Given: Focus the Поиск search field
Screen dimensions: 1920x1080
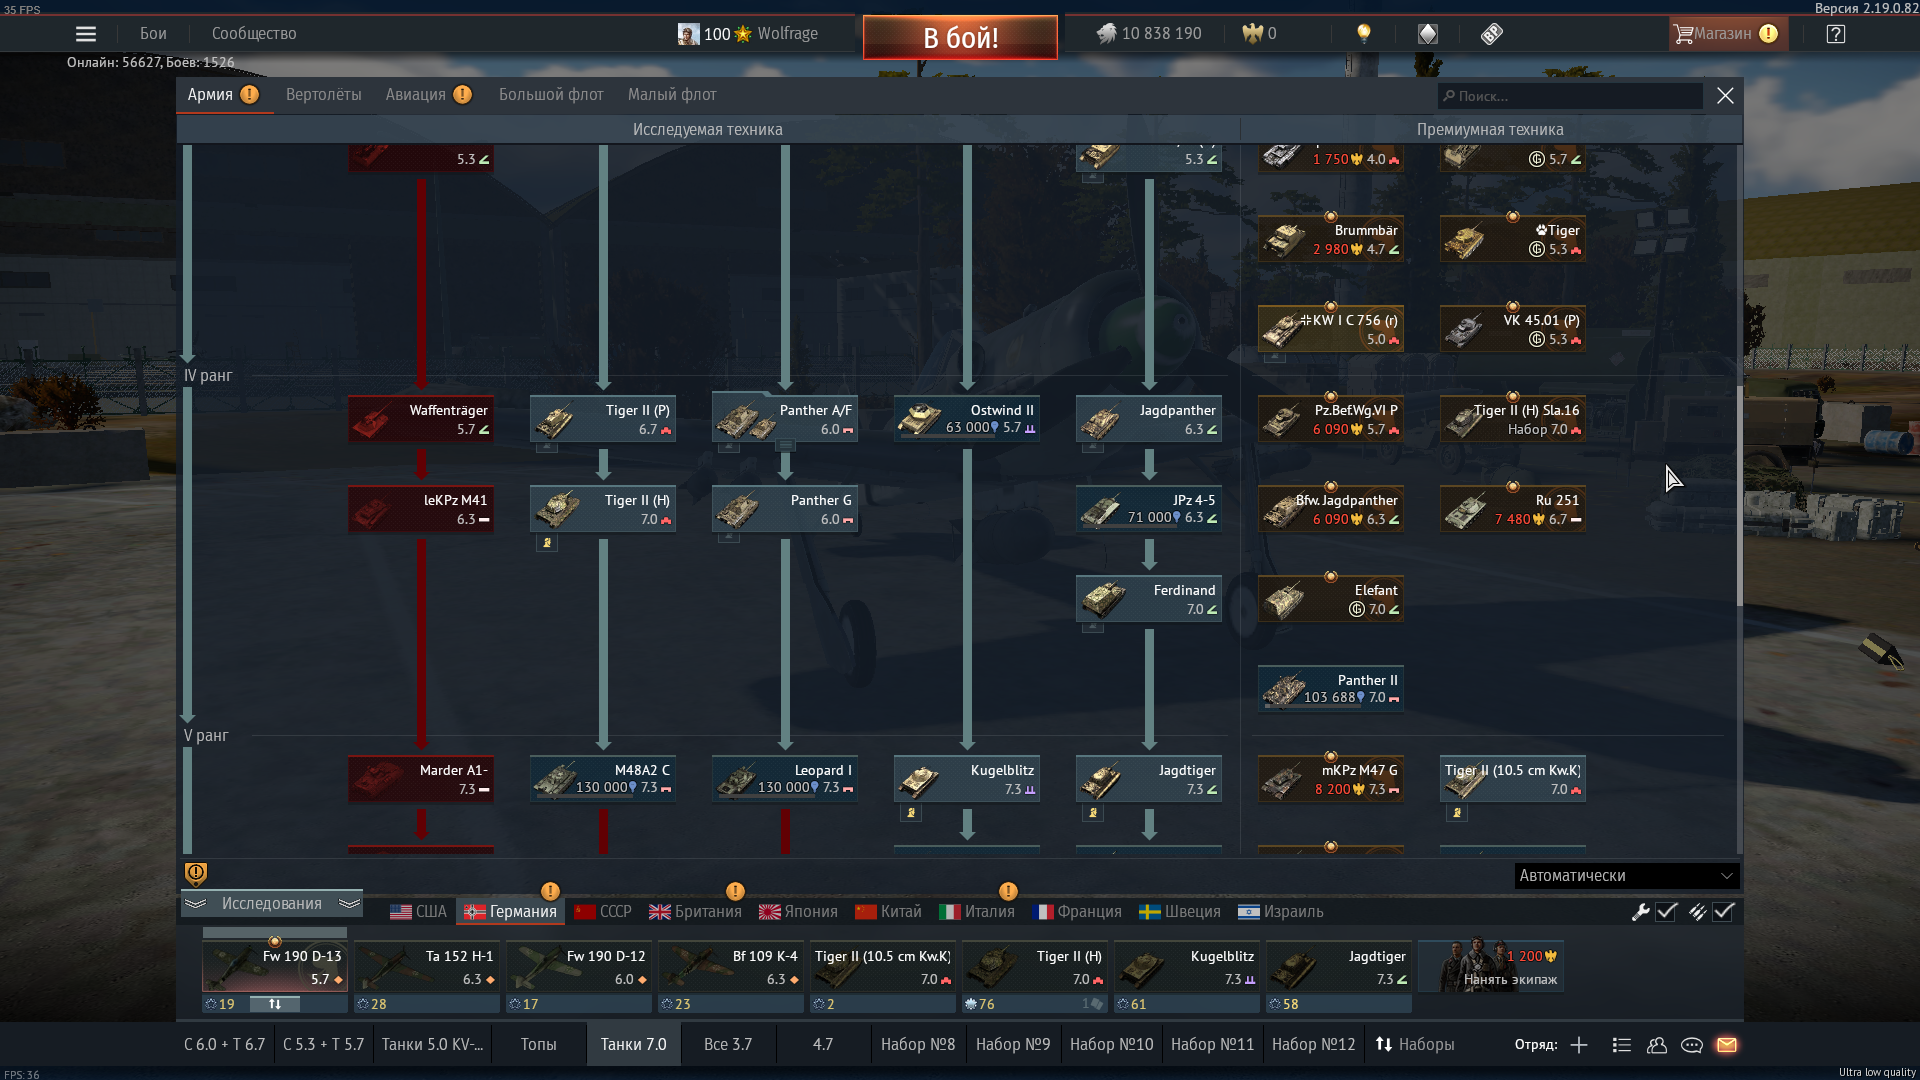Looking at the screenshot, I should click(x=1570, y=96).
